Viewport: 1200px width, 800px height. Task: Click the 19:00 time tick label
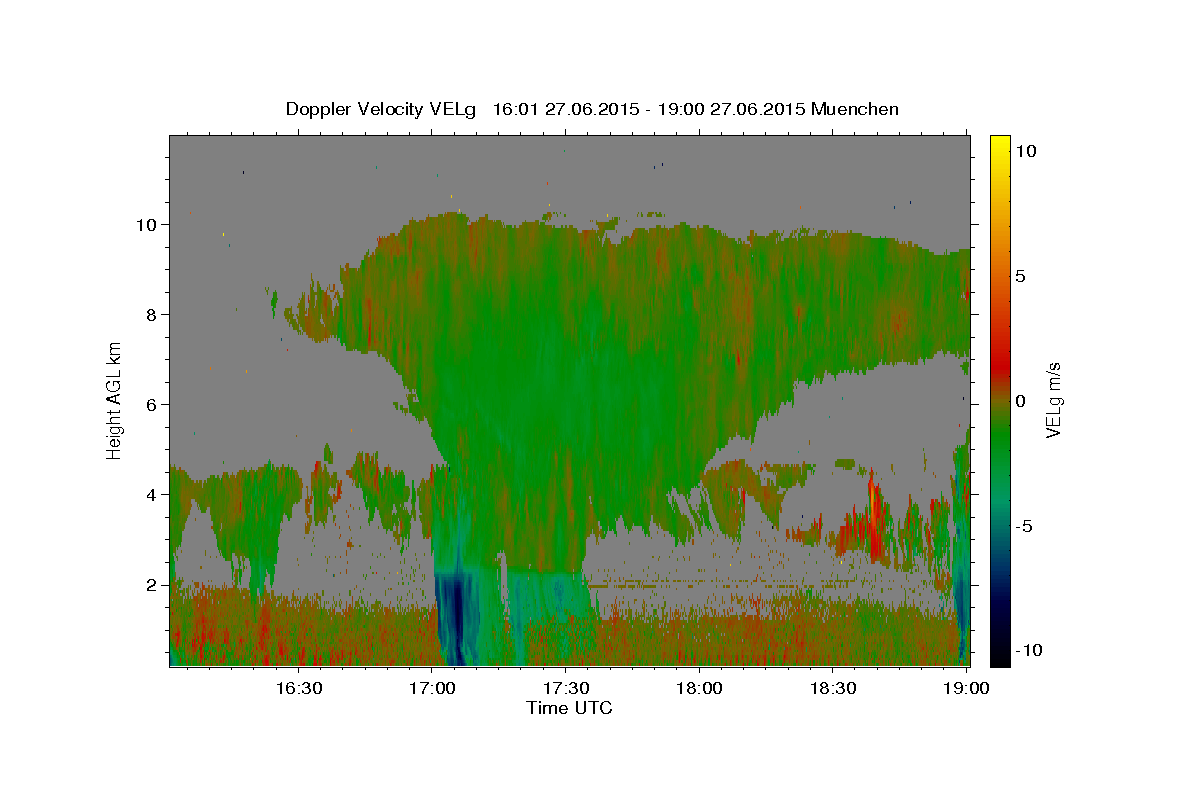click(x=966, y=688)
